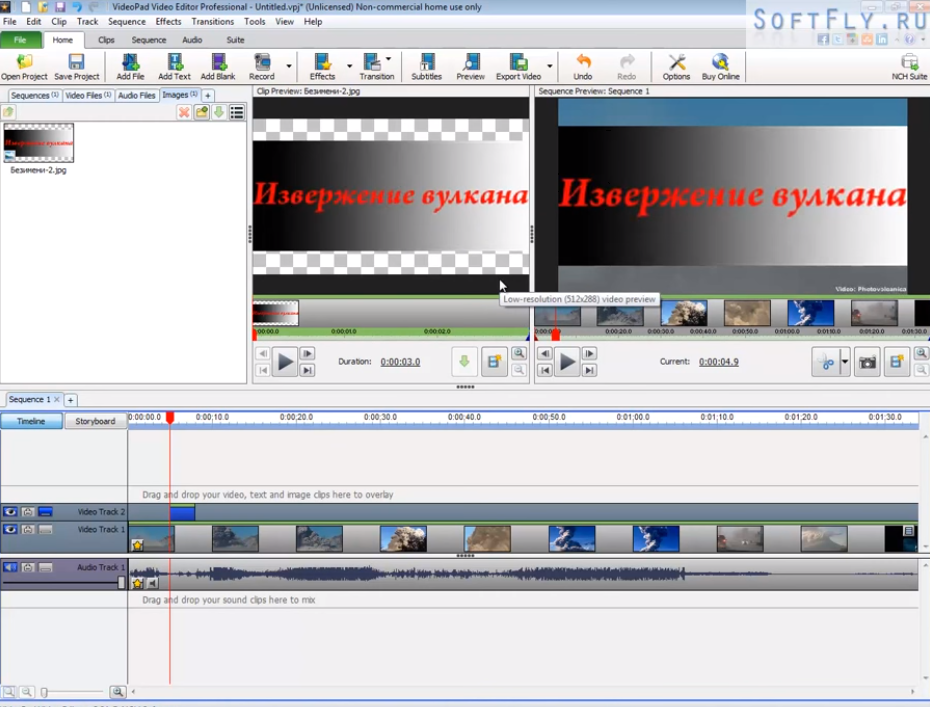This screenshot has width=930, height=707.
Task: Hide Video Track 2 with its eye toggle
Action: [x=10, y=512]
